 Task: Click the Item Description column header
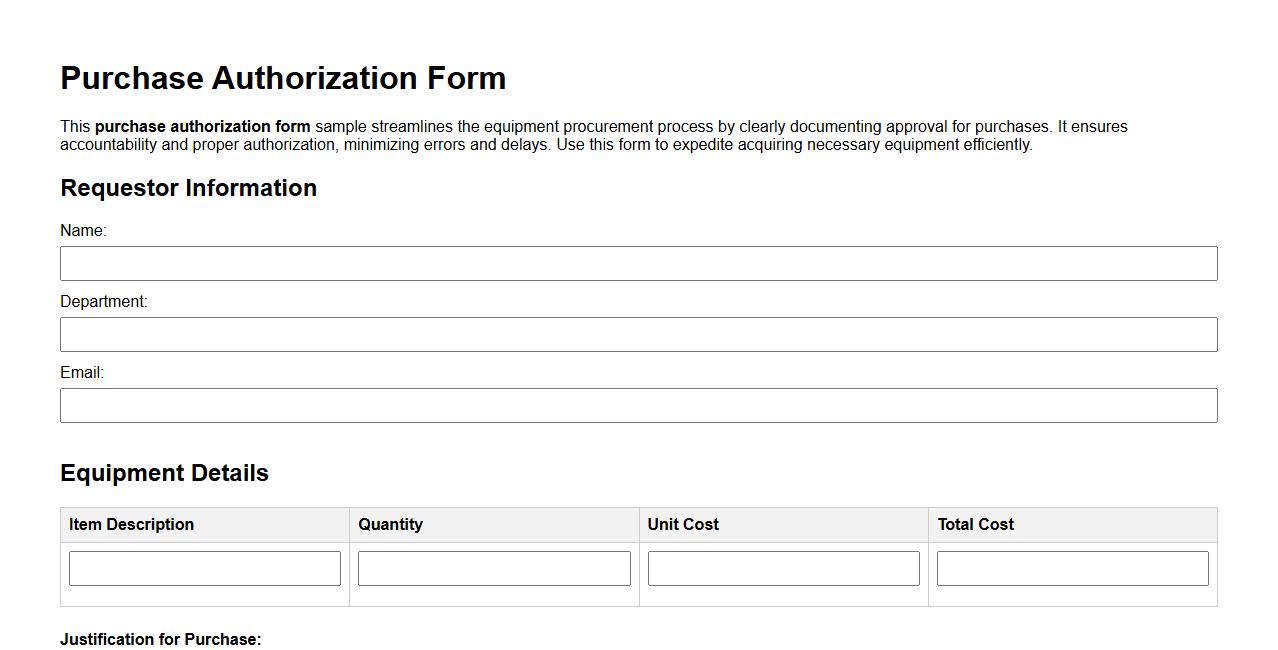pyautogui.click(x=130, y=524)
